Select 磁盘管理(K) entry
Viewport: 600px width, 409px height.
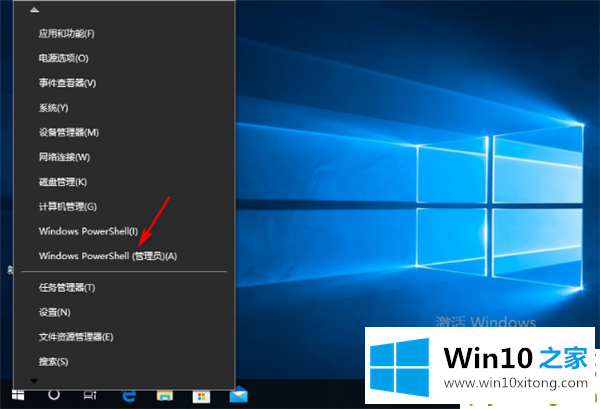[124, 182]
